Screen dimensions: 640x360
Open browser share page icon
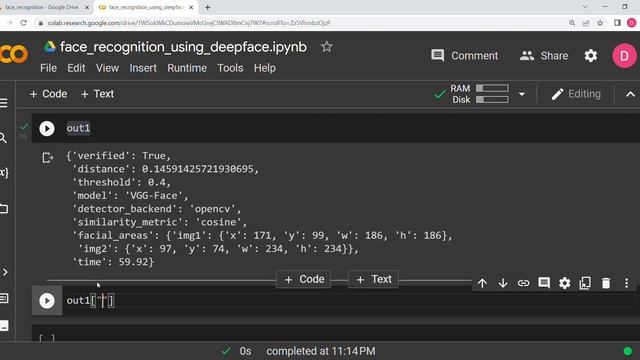click(586, 23)
